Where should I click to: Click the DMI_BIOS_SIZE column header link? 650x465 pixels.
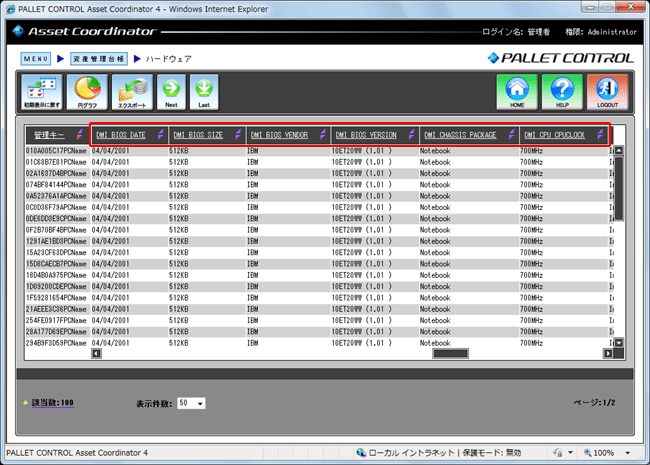tap(198, 135)
